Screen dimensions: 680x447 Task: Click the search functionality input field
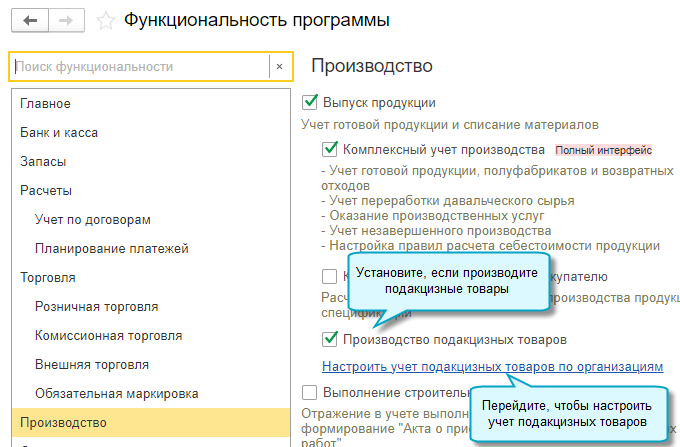[x=140, y=67]
